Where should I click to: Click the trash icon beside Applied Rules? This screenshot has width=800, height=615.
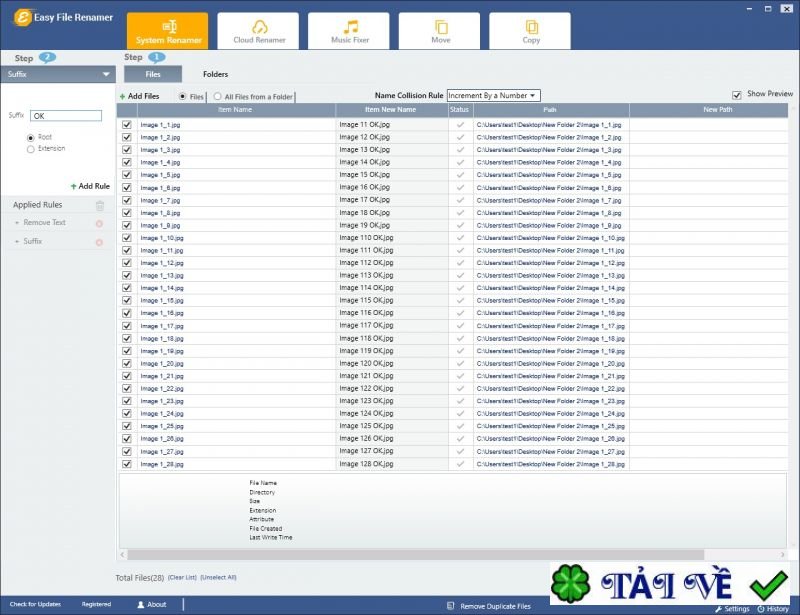[99, 205]
